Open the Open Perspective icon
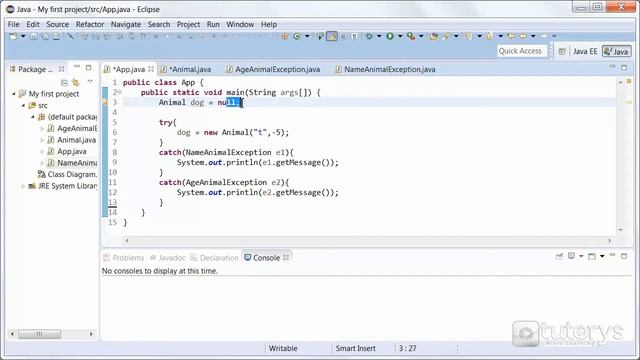 coord(562,51)
